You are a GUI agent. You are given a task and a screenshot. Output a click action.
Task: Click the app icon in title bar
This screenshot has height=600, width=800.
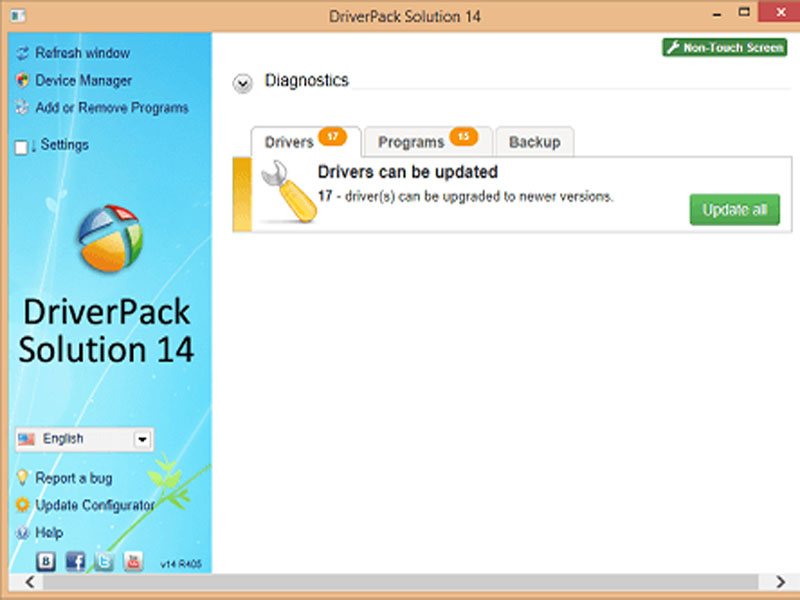[18, 16]
